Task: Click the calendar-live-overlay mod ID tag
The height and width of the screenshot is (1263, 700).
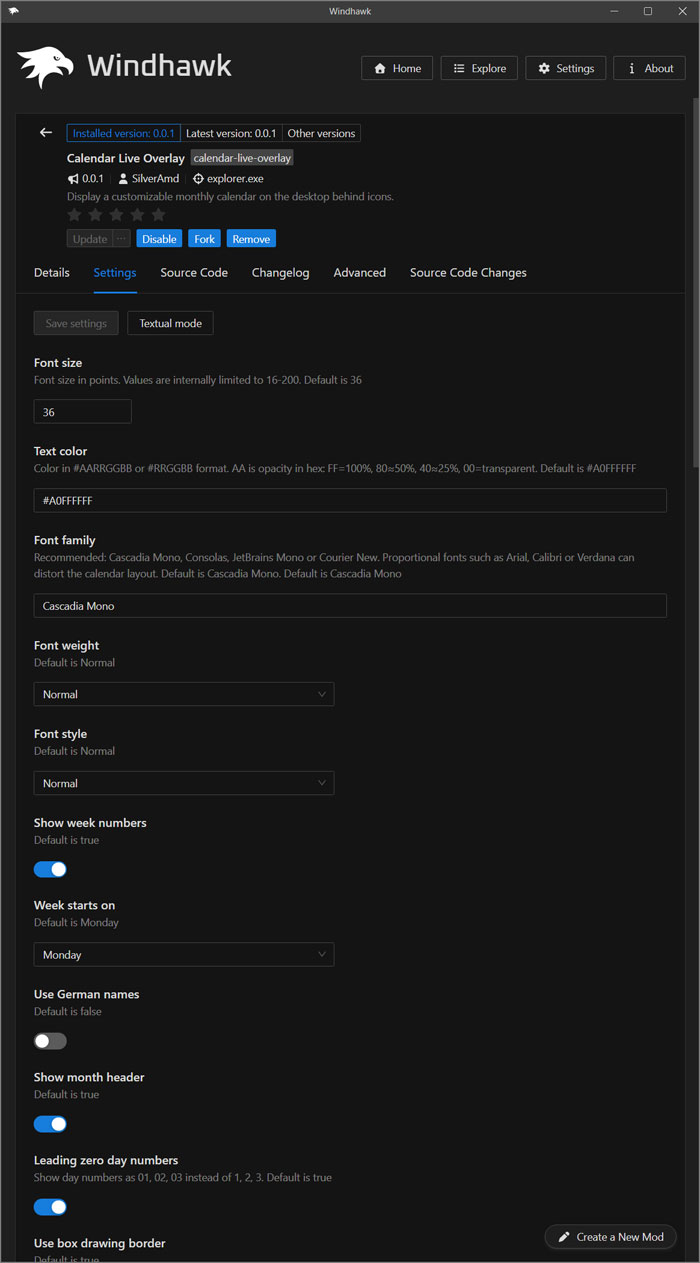Action: [x=242, y=158]
